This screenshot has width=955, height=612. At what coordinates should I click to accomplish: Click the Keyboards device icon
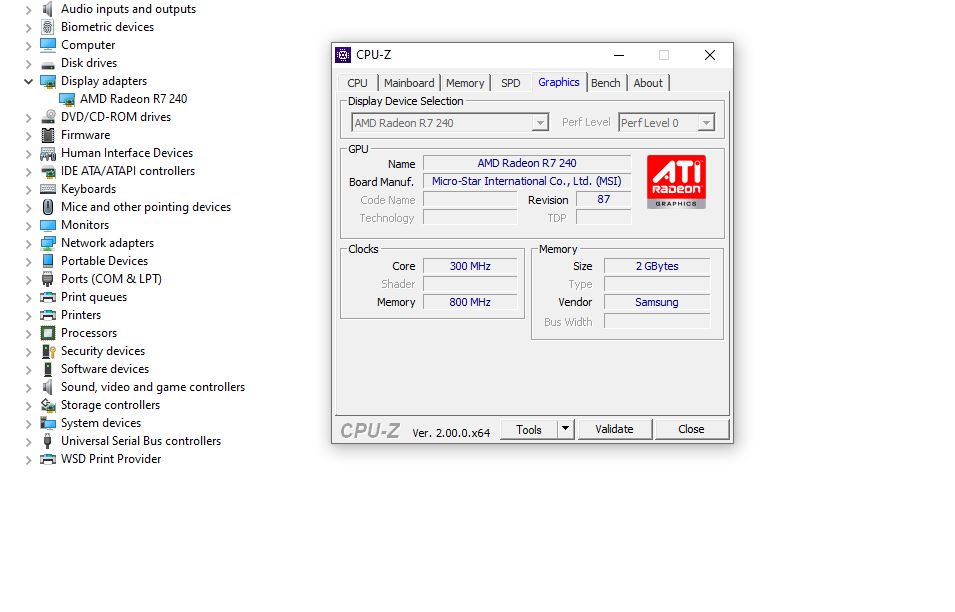pos(48,189)
